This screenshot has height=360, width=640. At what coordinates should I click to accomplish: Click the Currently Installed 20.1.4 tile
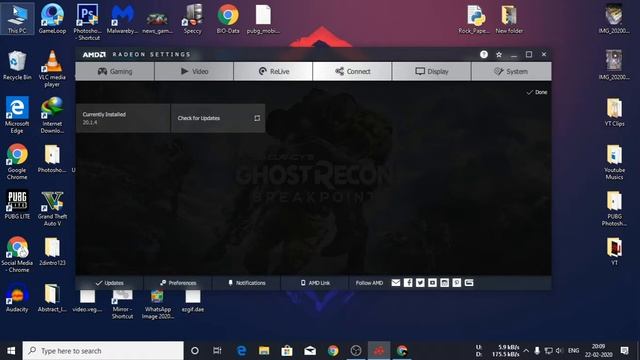[x=123, y=118]
